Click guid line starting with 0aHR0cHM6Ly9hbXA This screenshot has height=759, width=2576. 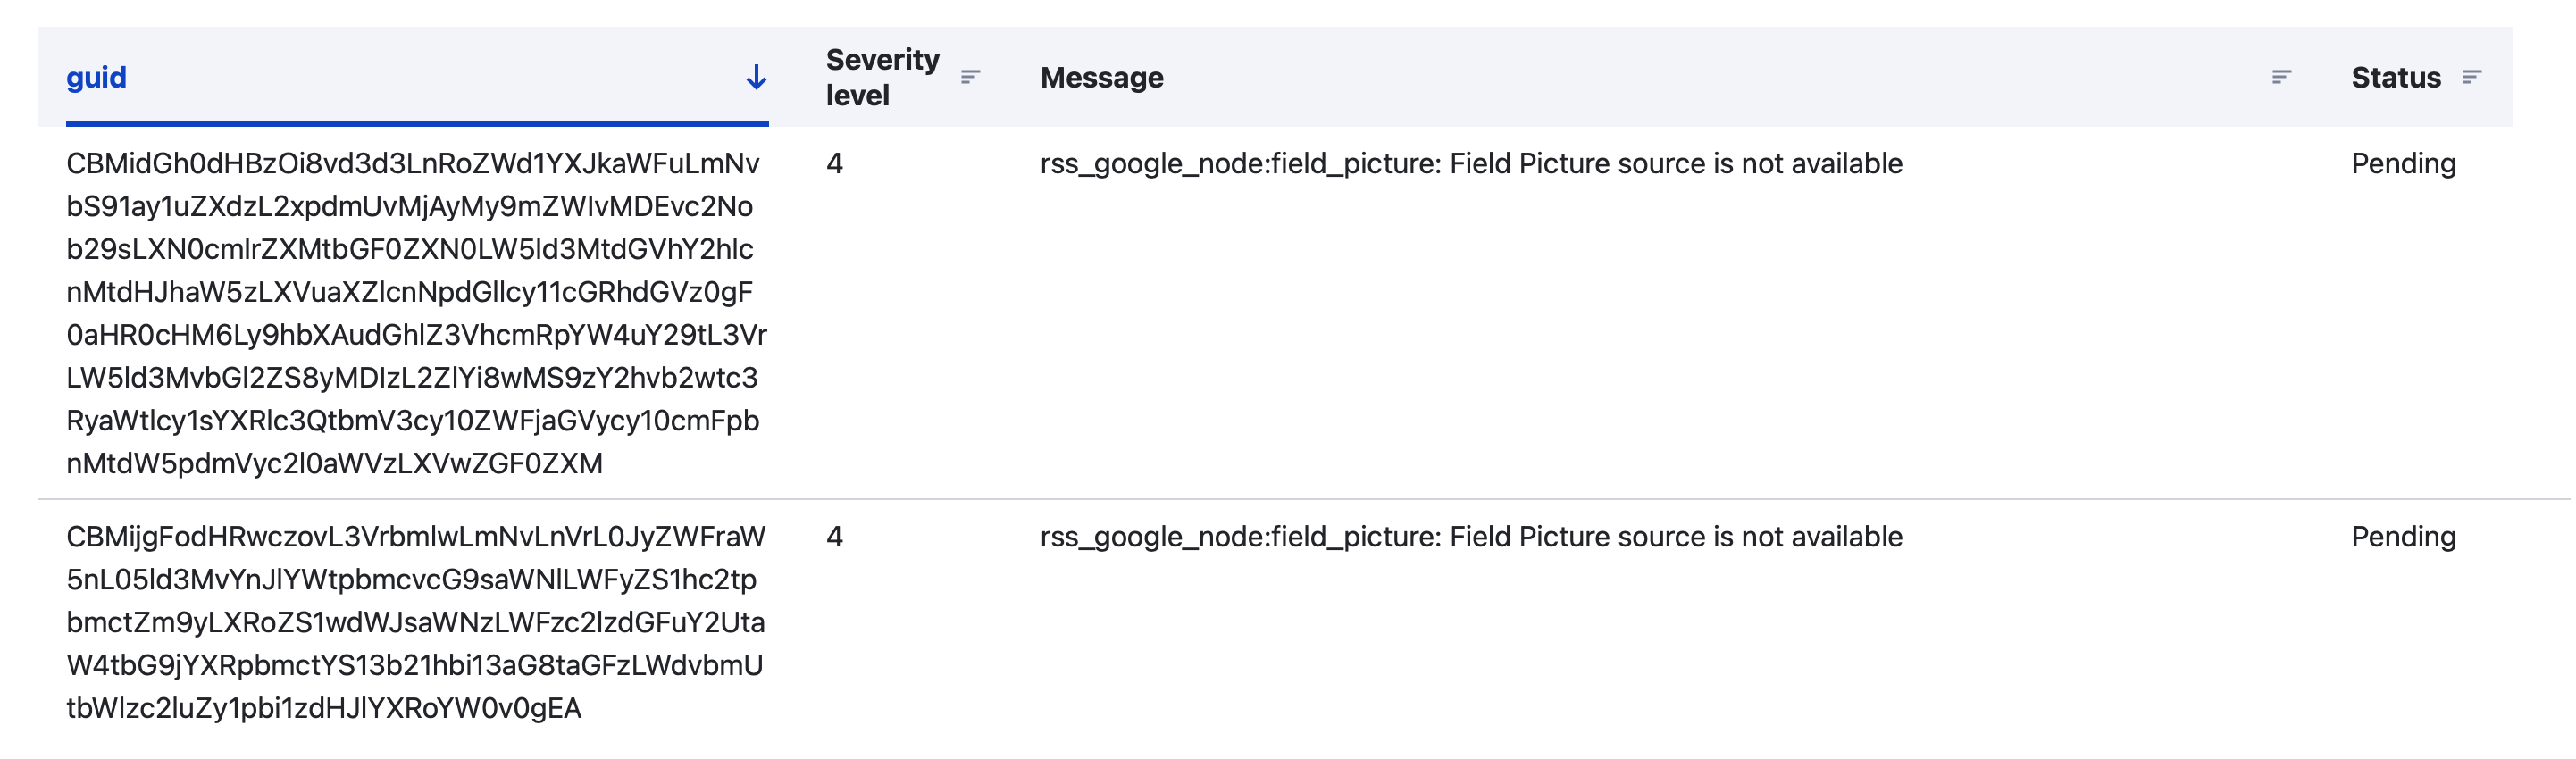416,334
